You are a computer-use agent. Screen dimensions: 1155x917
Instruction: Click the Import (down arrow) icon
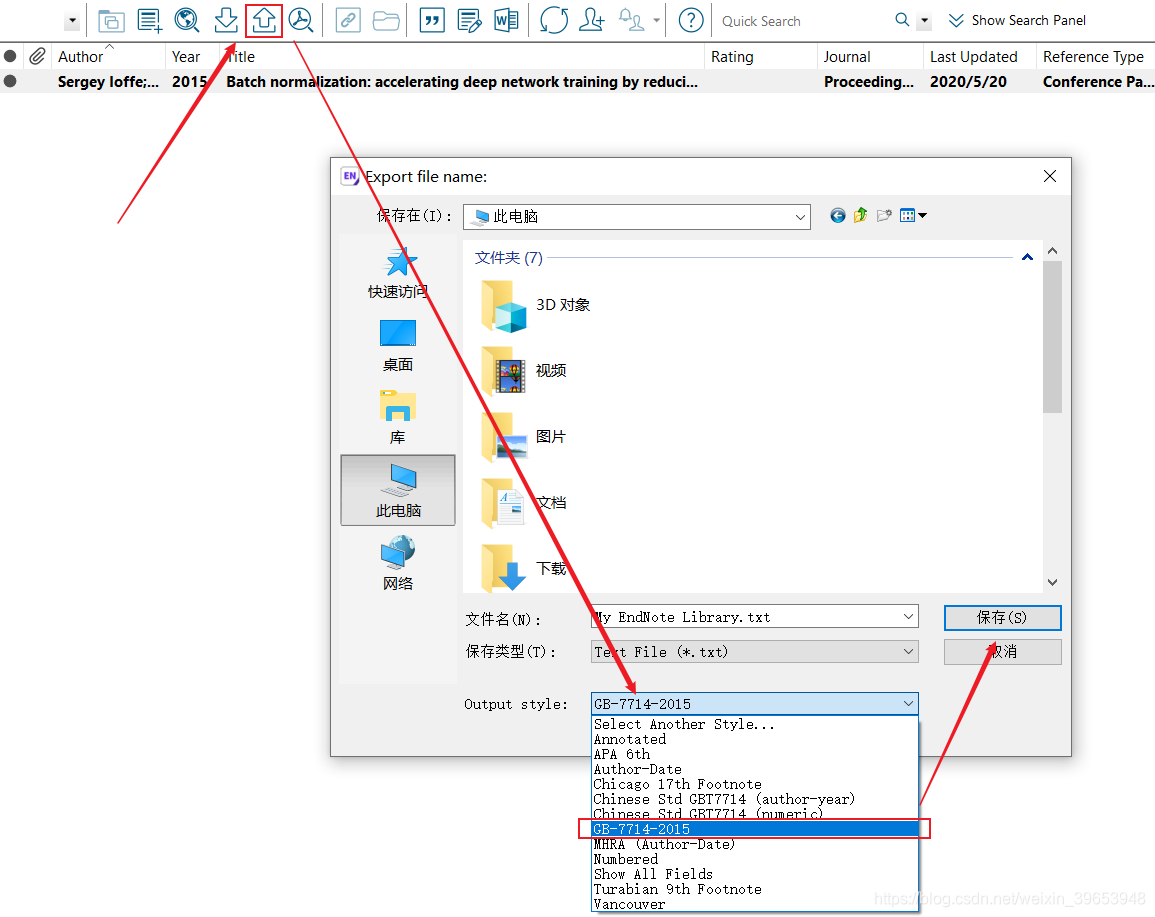coord(225,21)
